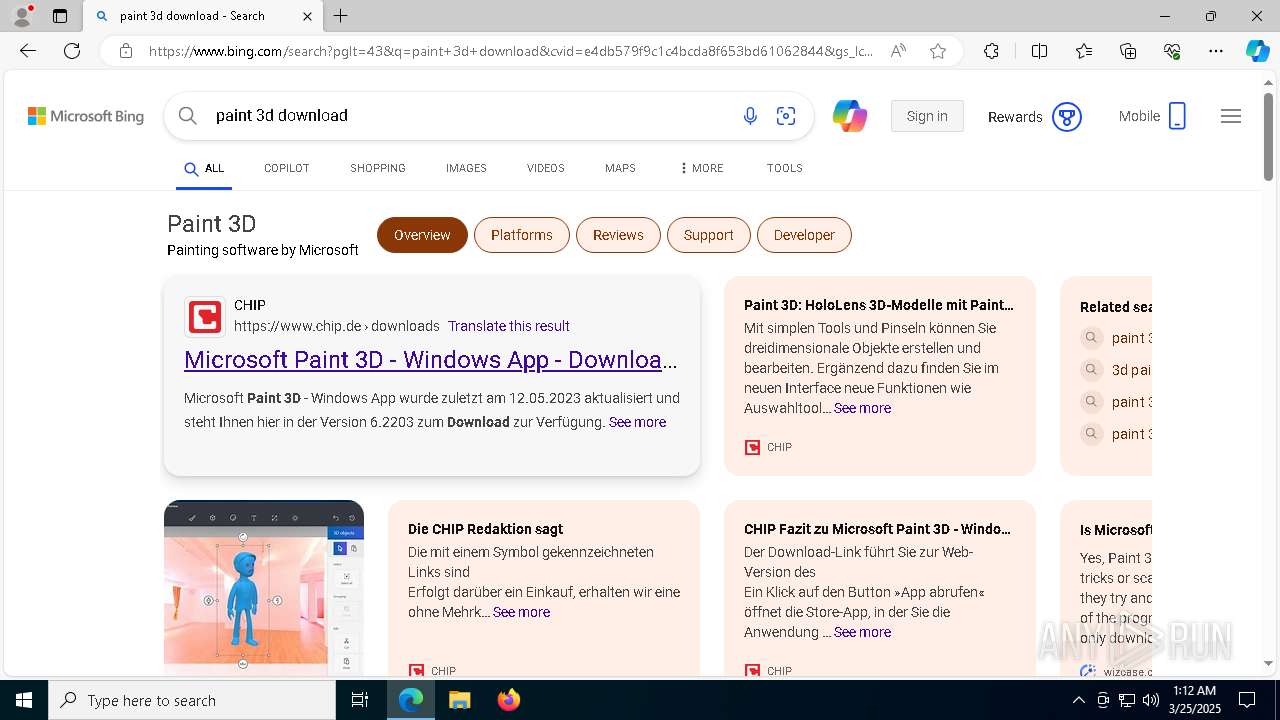Expand the MORE search categories menu

[701, 168]
